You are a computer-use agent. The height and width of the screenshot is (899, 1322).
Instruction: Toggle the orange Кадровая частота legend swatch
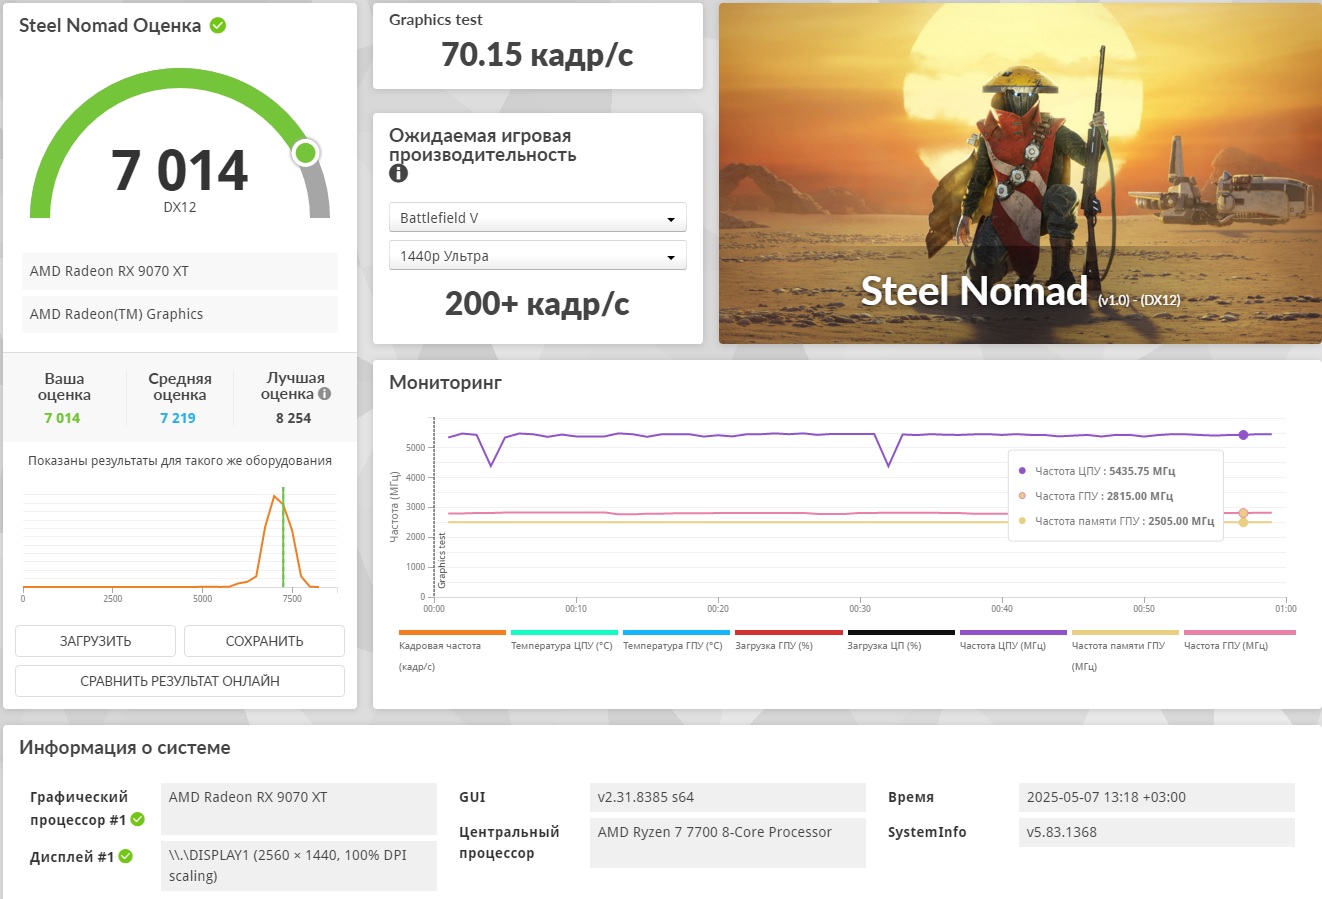(452, 633)
